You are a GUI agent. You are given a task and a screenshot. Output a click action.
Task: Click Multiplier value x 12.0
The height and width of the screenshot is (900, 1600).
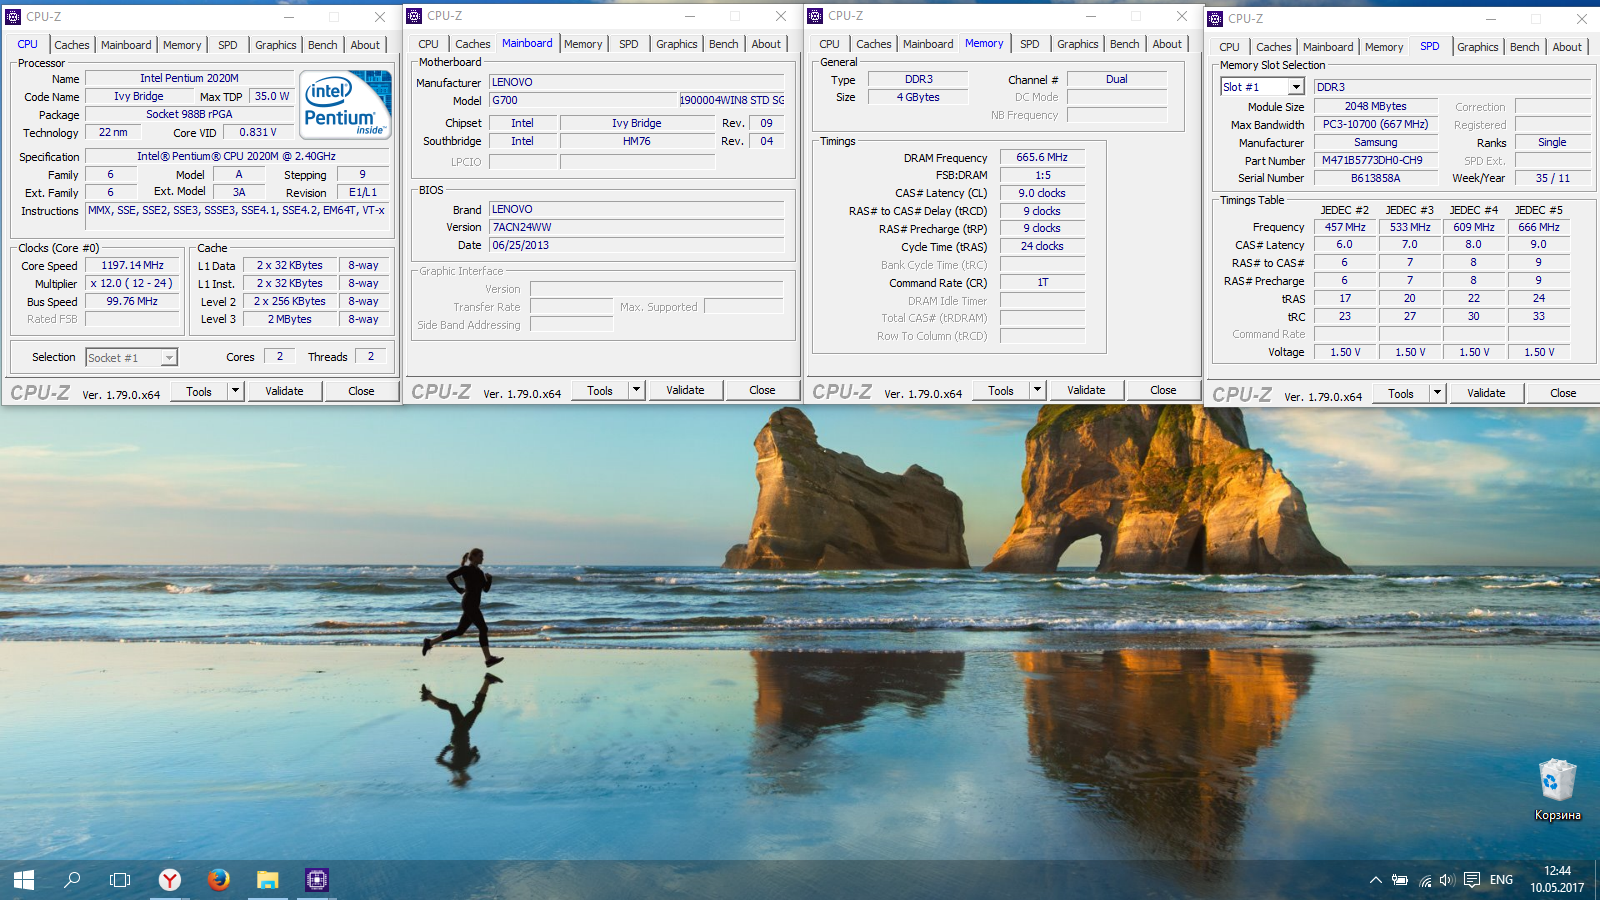(x=132, y=283)
